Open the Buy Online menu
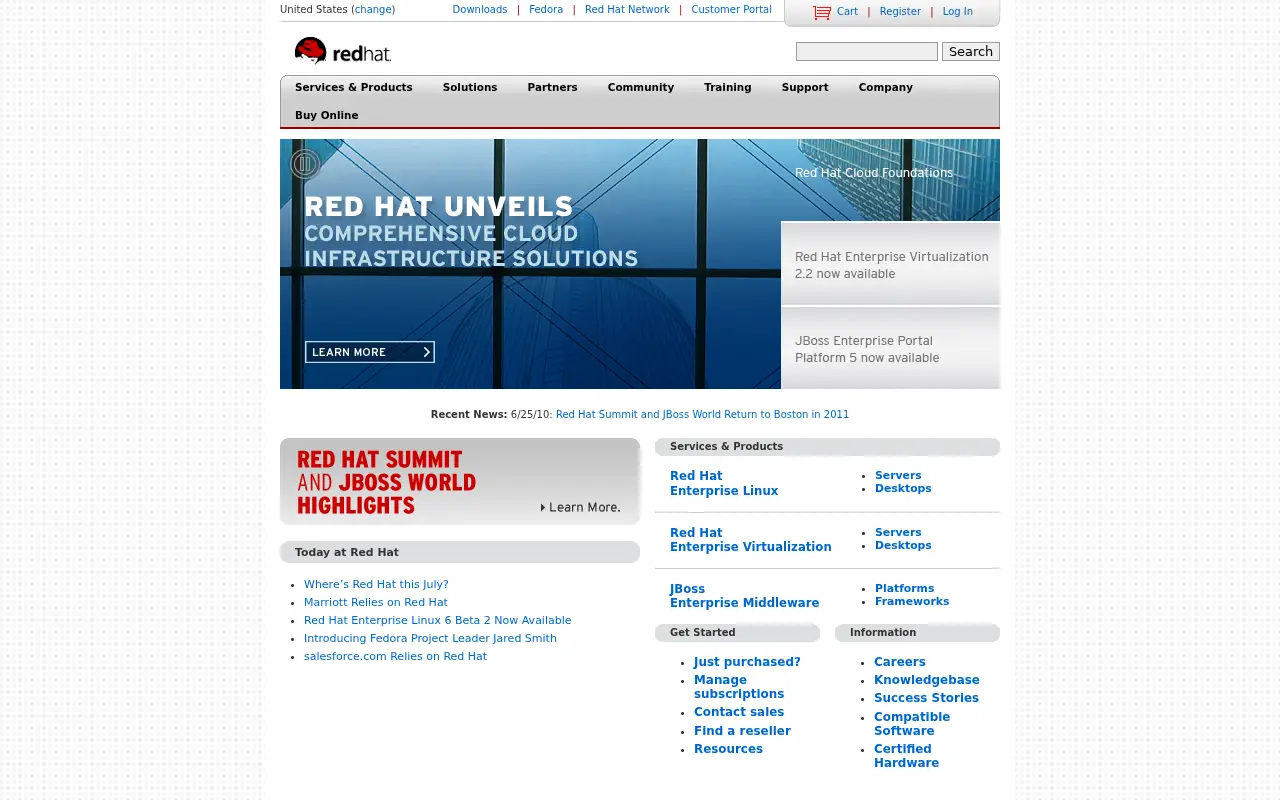 click(326, 116)
